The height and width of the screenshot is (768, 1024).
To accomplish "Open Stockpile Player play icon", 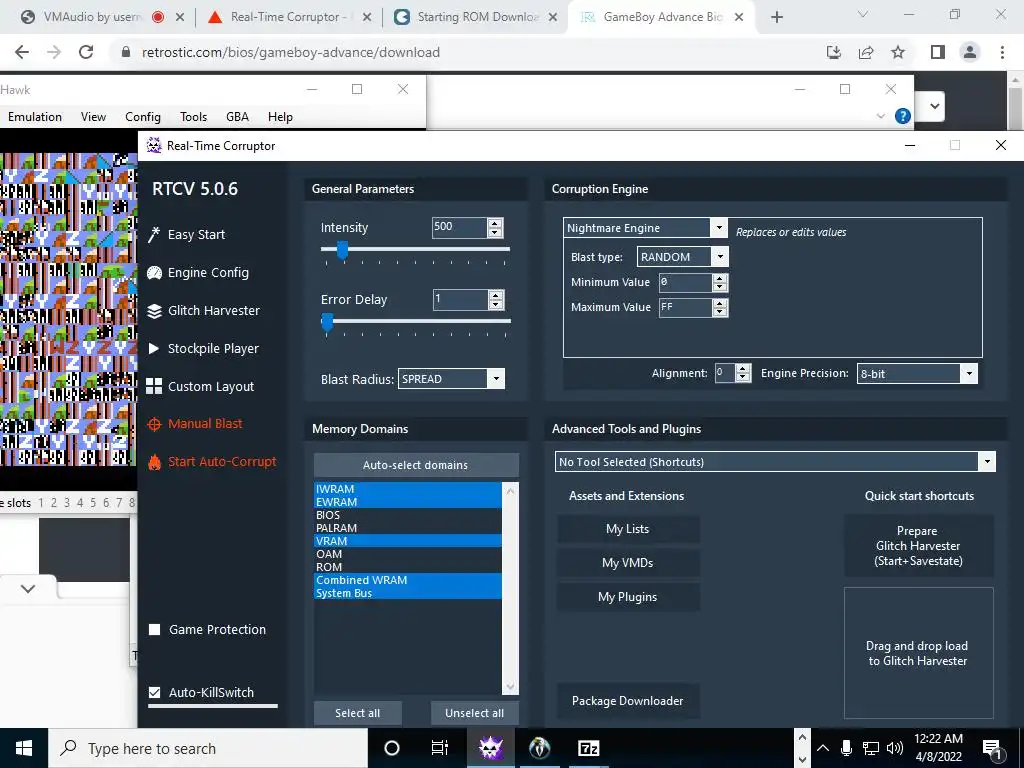I will (x=154, y=349).
